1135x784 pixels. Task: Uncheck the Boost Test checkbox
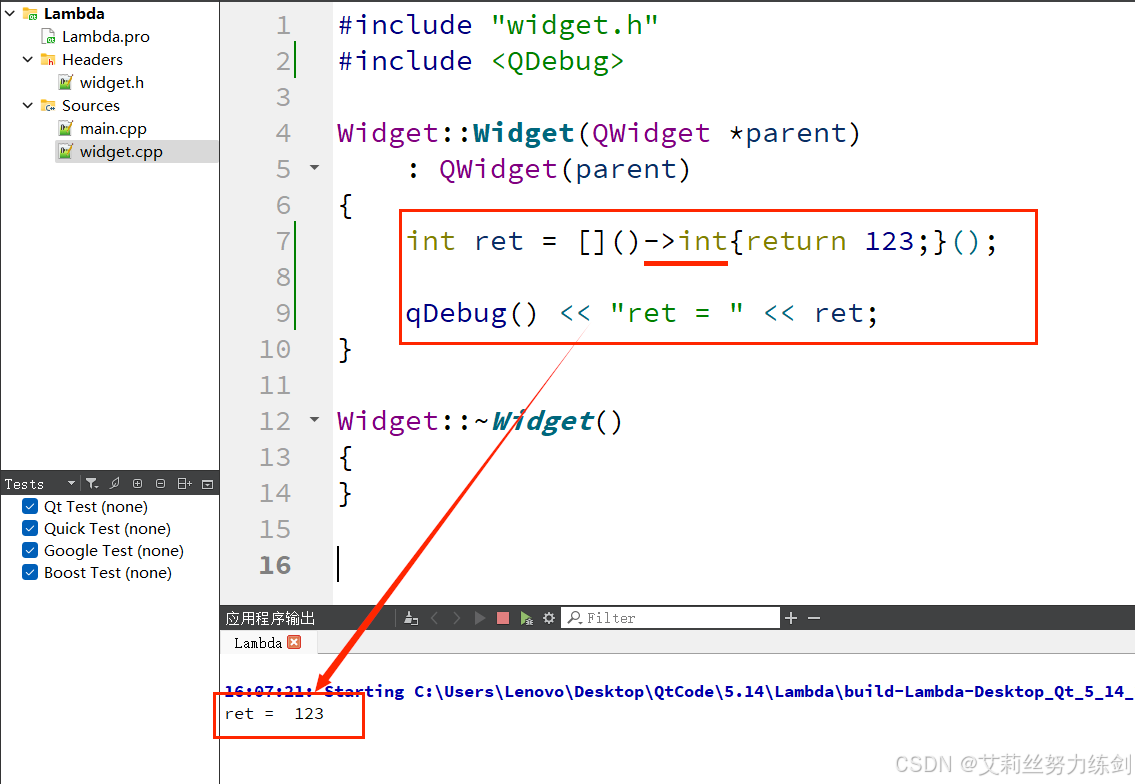click(x=30, y=573)
